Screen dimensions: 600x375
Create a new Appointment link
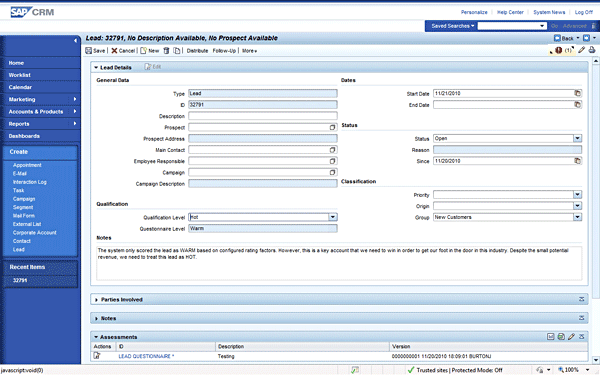(27, 165)
